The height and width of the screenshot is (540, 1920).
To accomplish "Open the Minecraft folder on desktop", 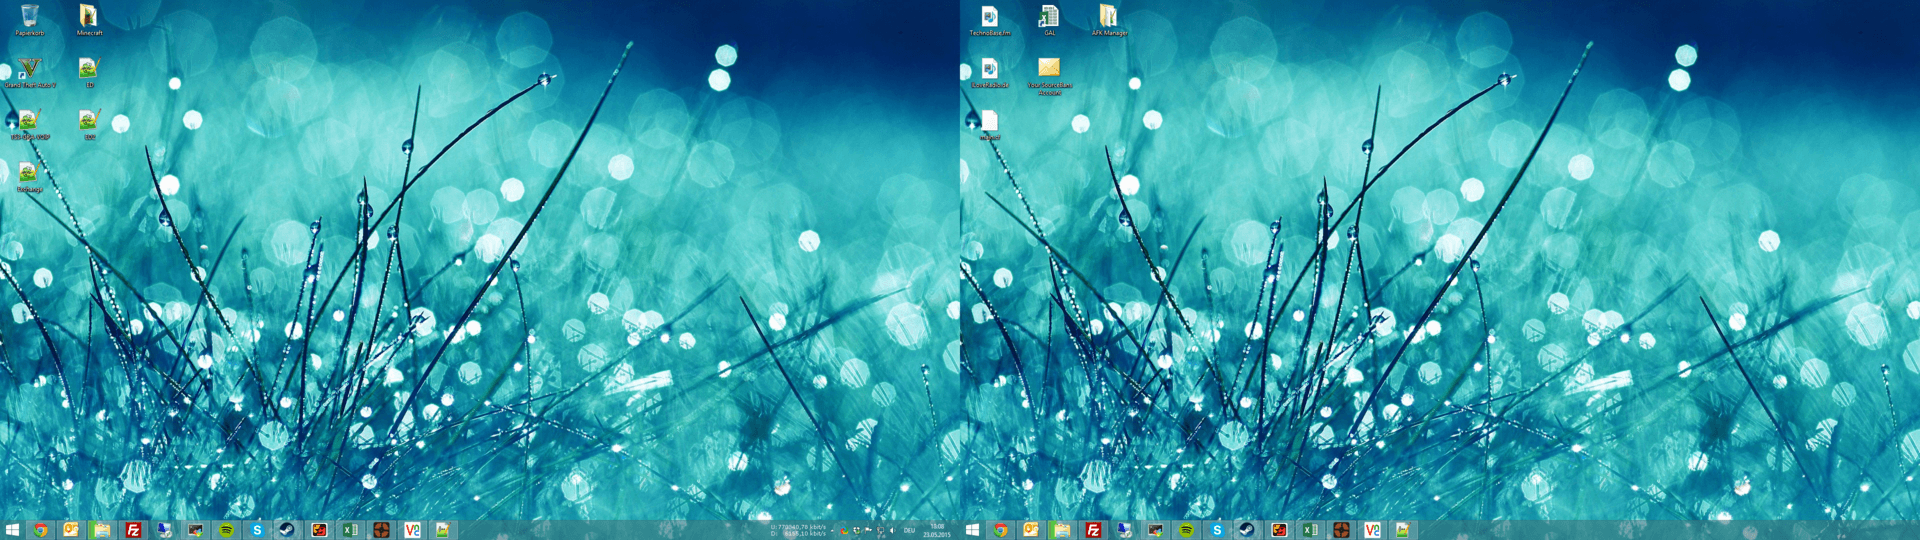I will click(89, 17).
